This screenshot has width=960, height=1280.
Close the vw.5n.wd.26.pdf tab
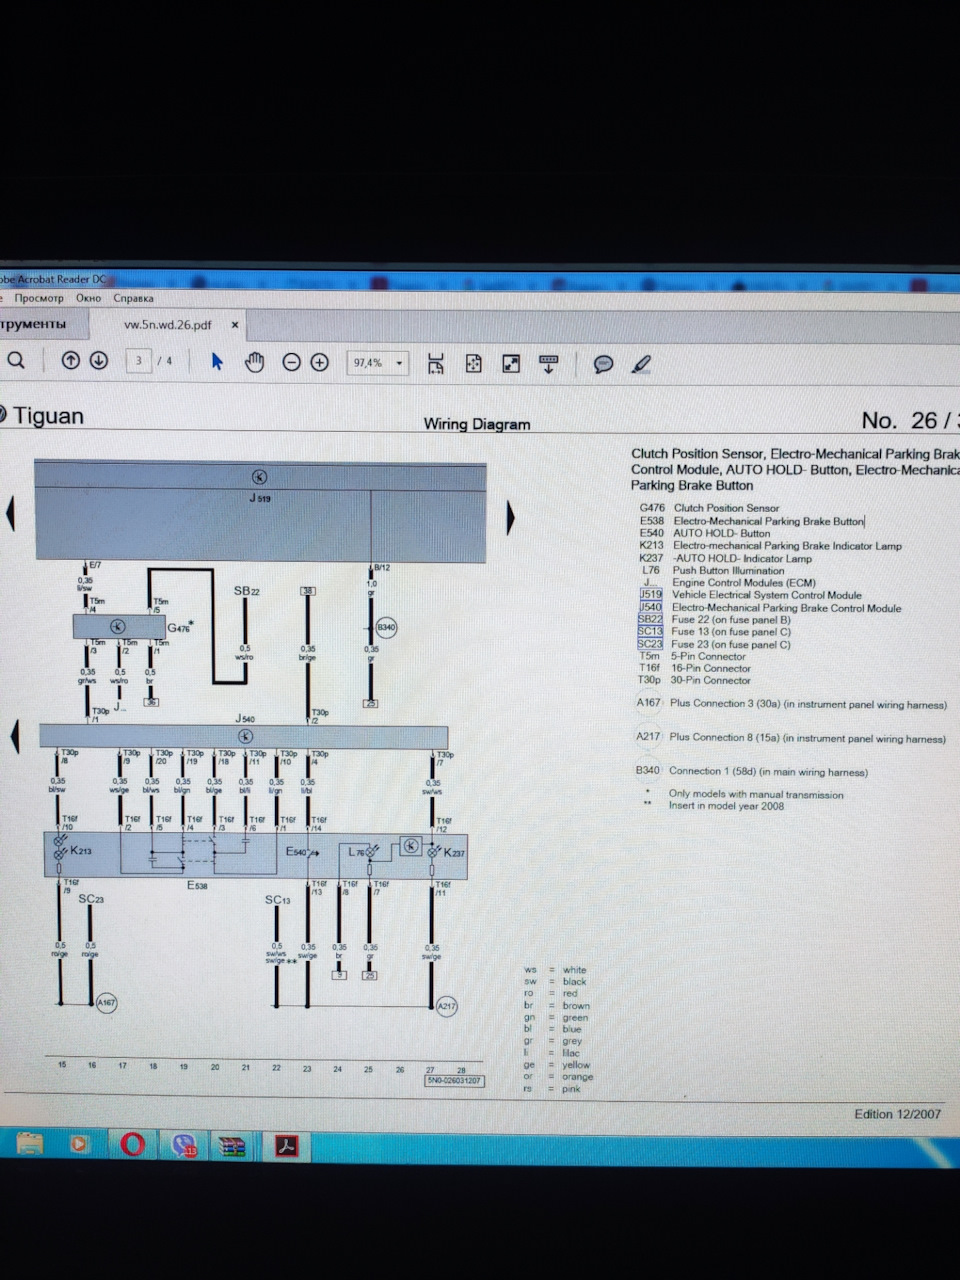click(x=235, y=325)
